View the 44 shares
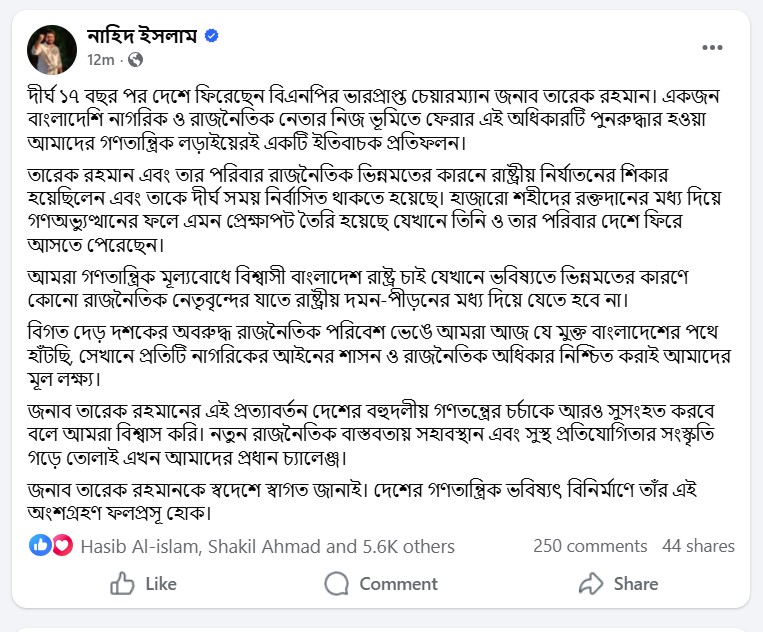The height and width of the screenshot is (632, 763). pos(698,546)
